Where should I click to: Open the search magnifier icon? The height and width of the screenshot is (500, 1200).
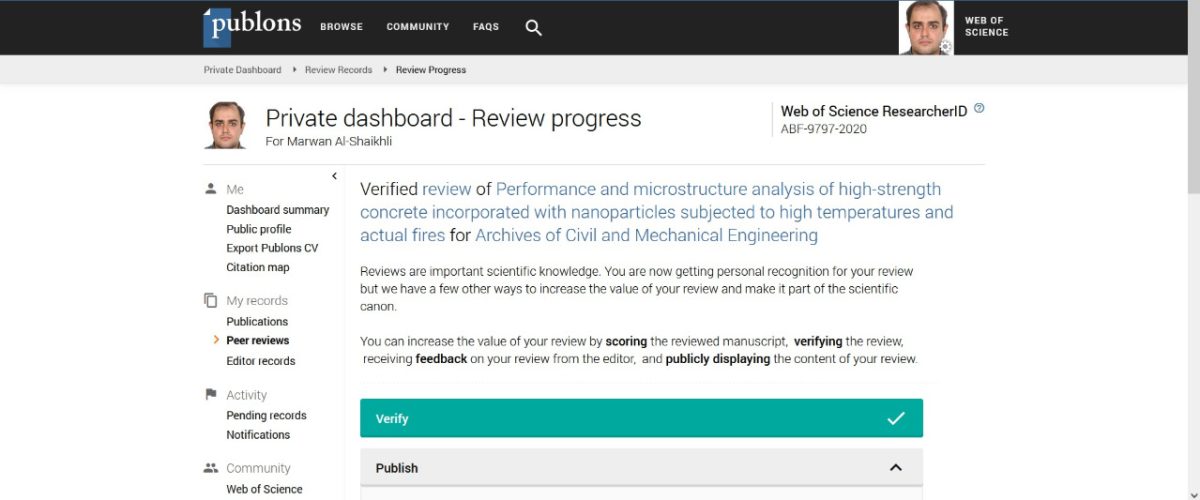tap(534, 28)
